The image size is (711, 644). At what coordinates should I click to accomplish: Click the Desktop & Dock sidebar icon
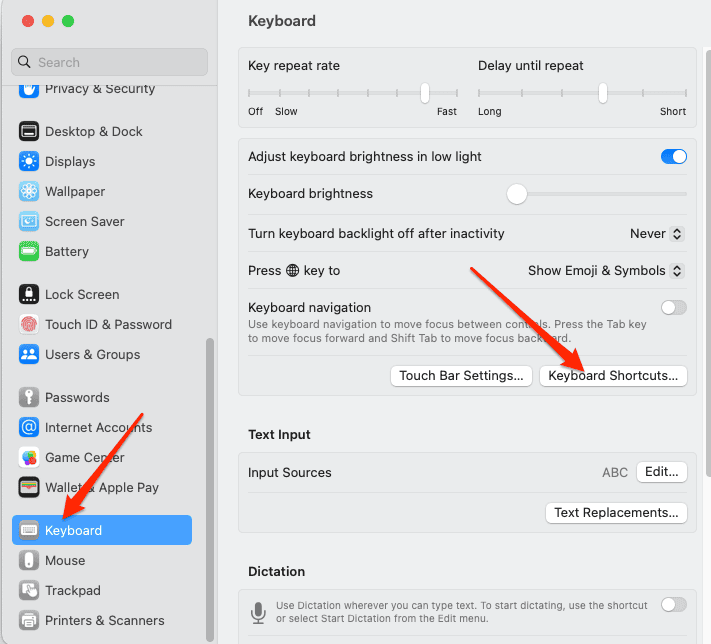click(x=28, y=131)
